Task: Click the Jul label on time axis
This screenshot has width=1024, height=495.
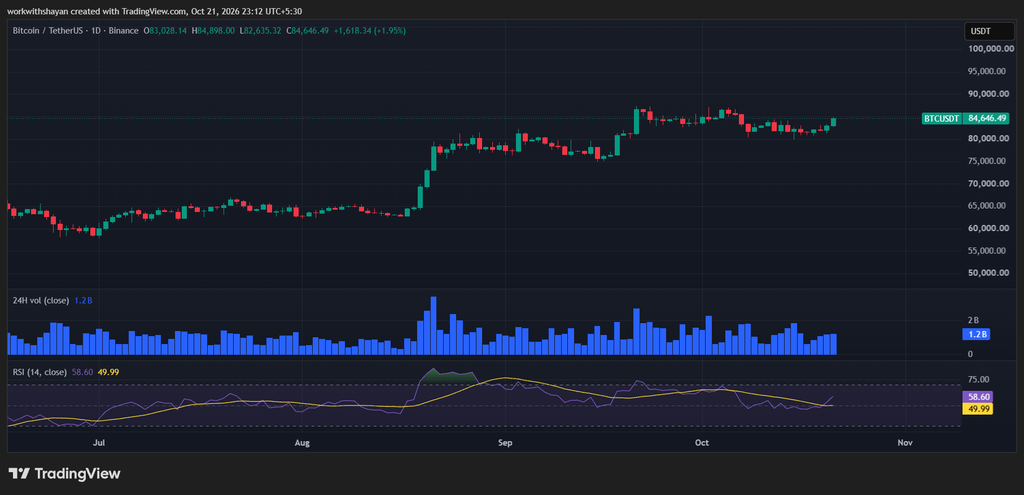Action: pos(99,443)
